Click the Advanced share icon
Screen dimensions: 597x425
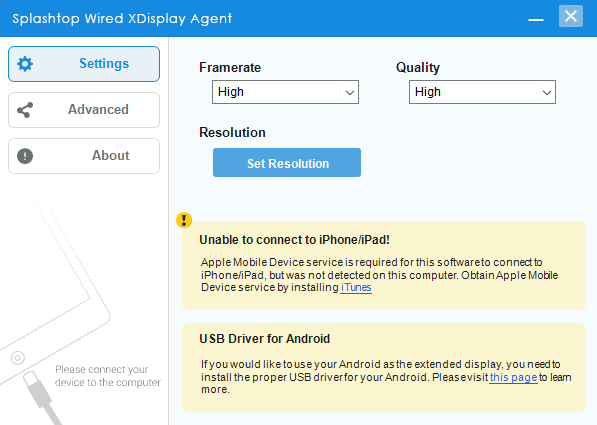[25, 110]
